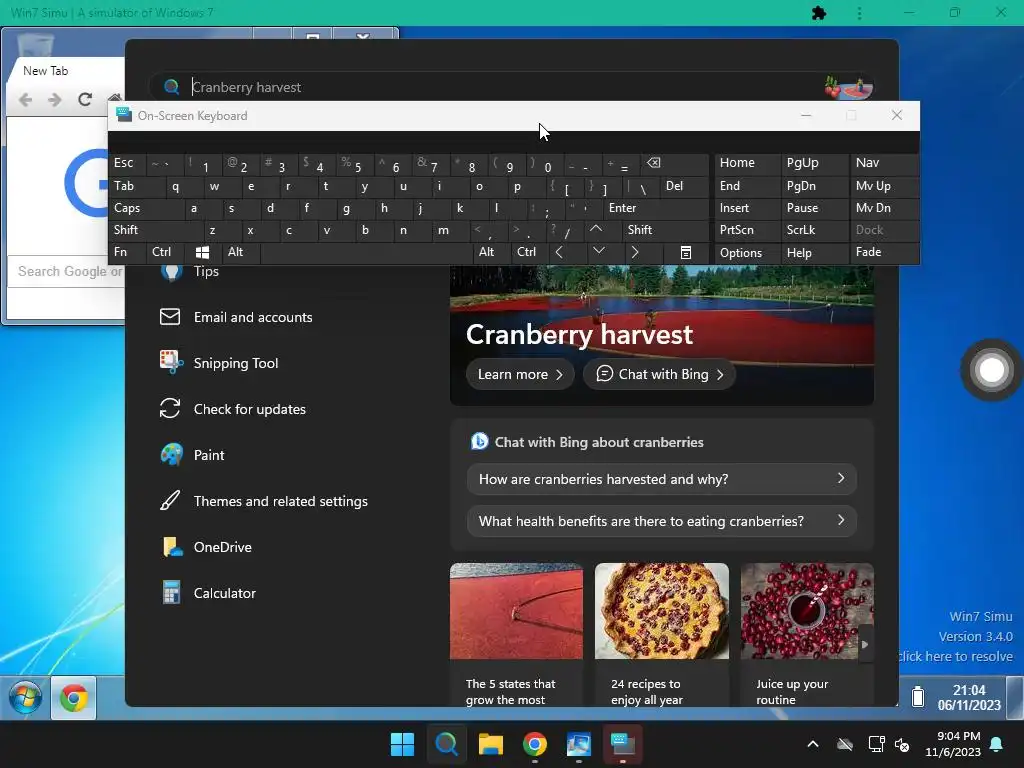The image size is (1024, 768).
Task: Click Chrome icon in Win7 taskbar
Action: [x=74, y=698]
